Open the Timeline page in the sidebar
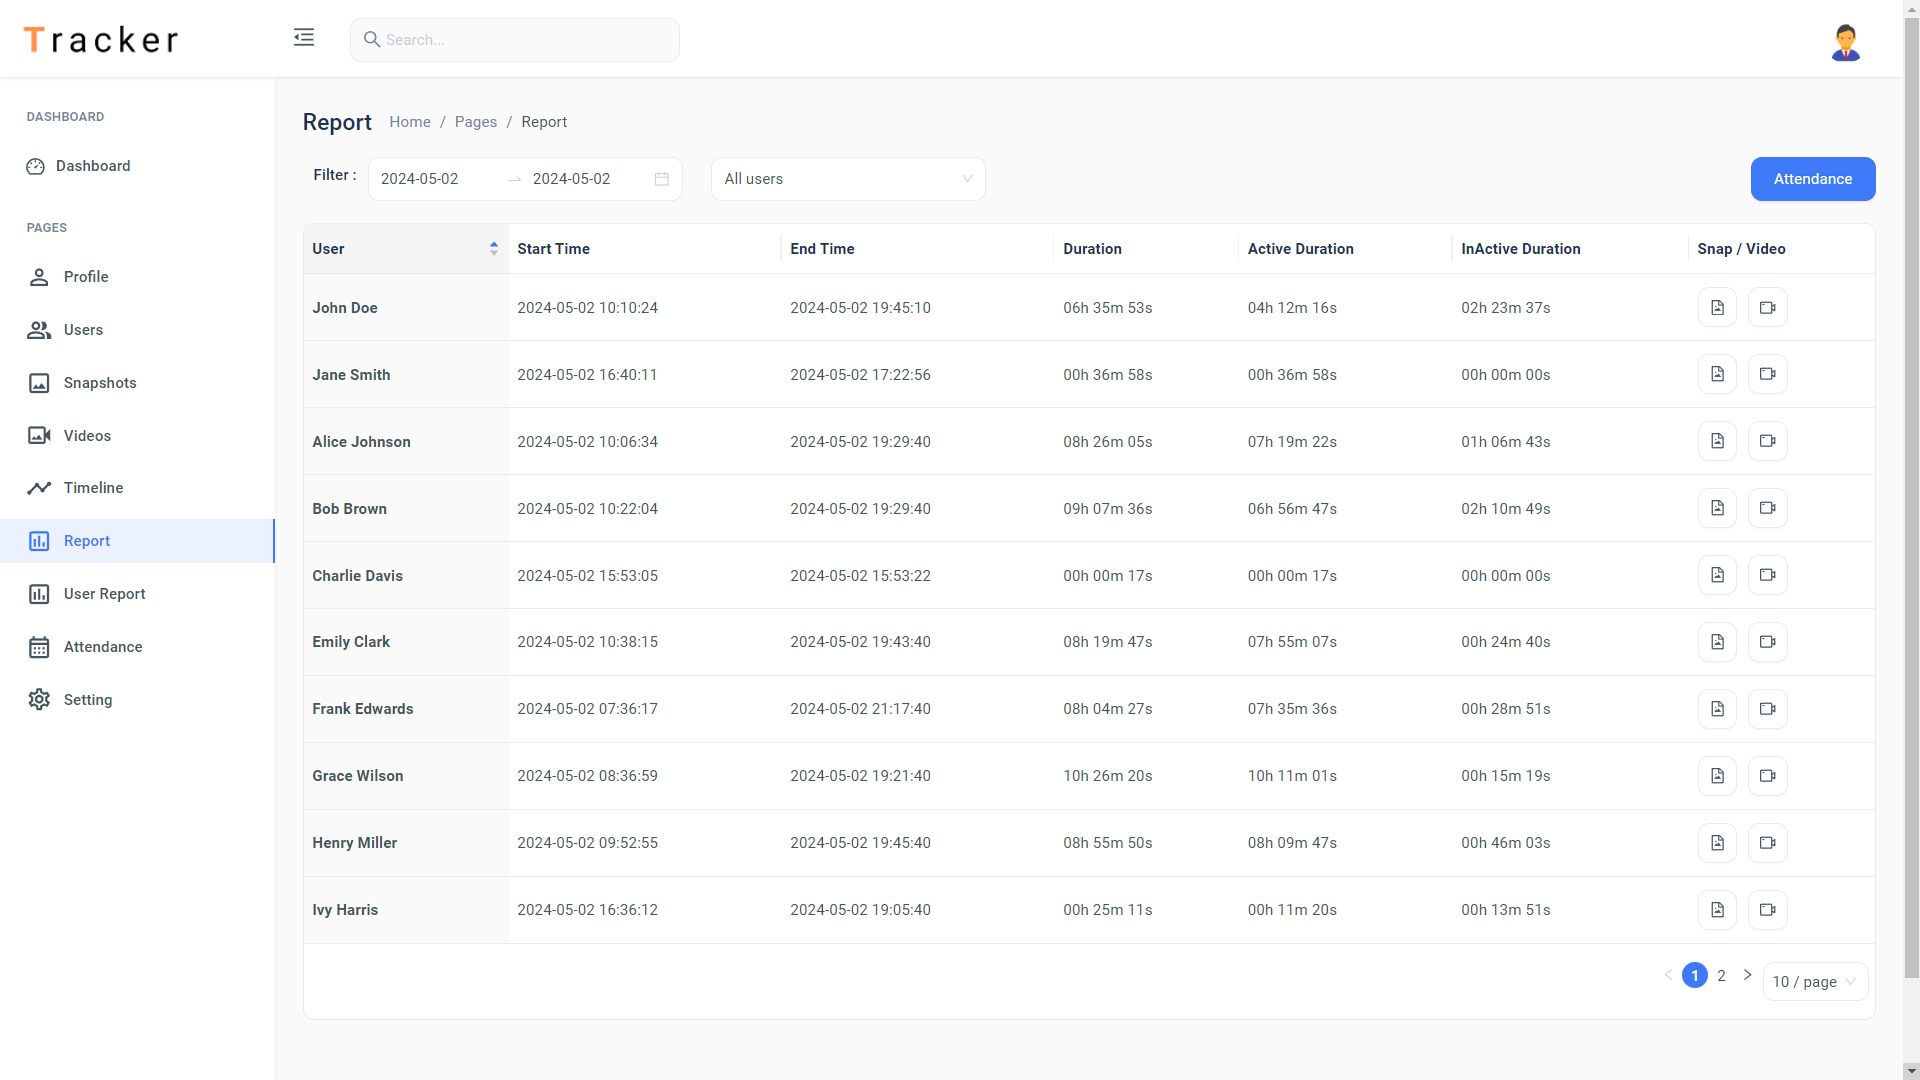Screen dimensions: 1920x1080 tap(93, 488)
